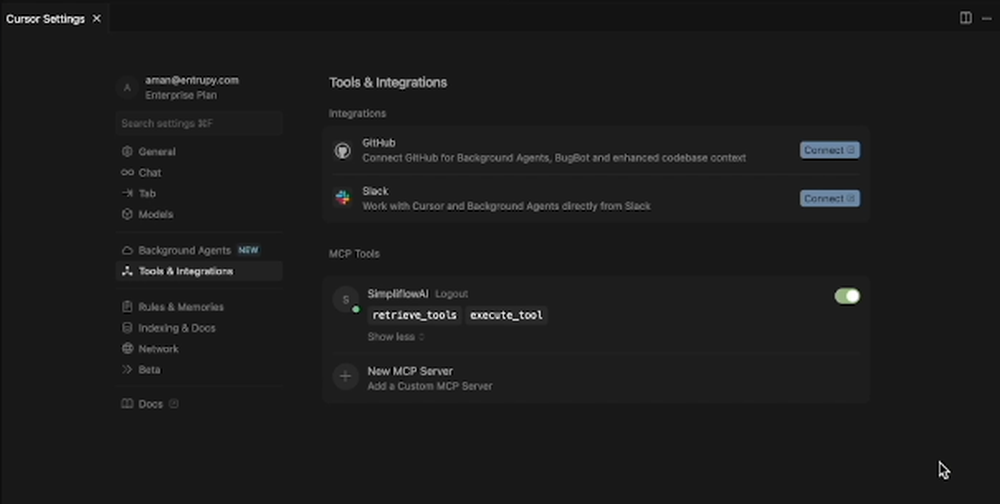1000x504 pixels.
Task: Click the plus icon for New MCP Server
Action: 346,377
